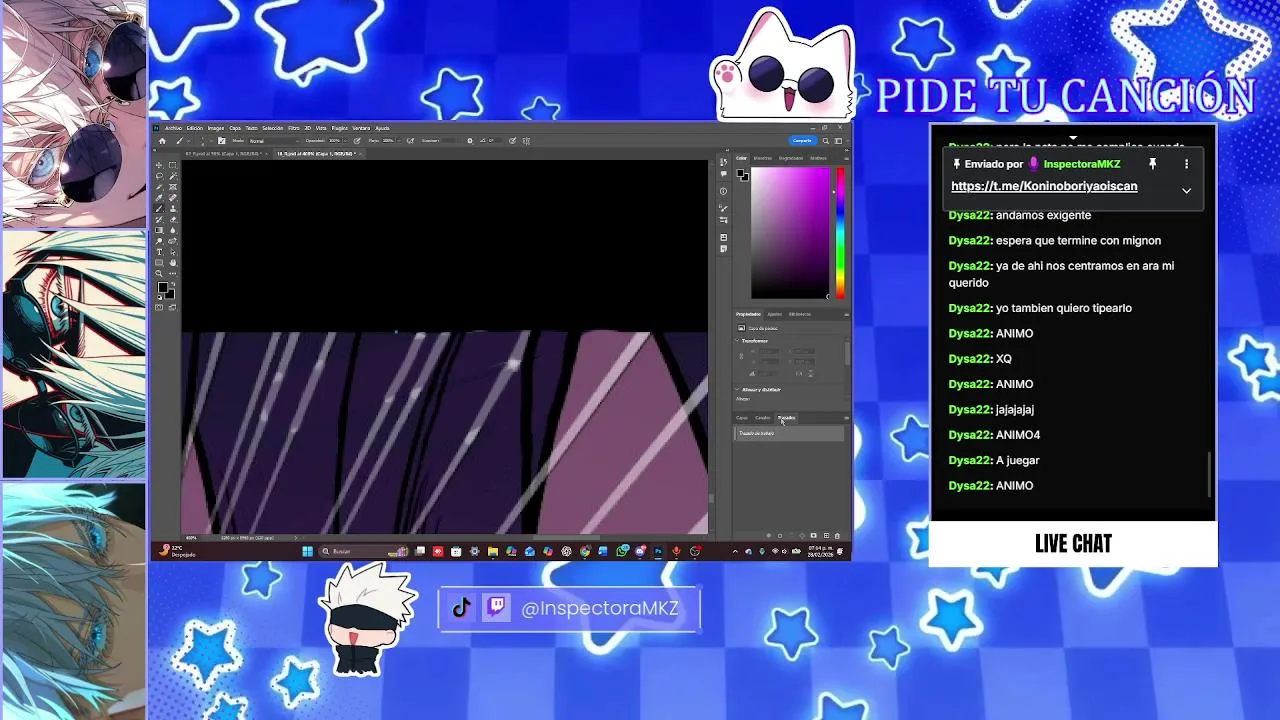This screenshot has height=720, width=1280.
Task: Select the Crop tool
Action: pos(159,187)
